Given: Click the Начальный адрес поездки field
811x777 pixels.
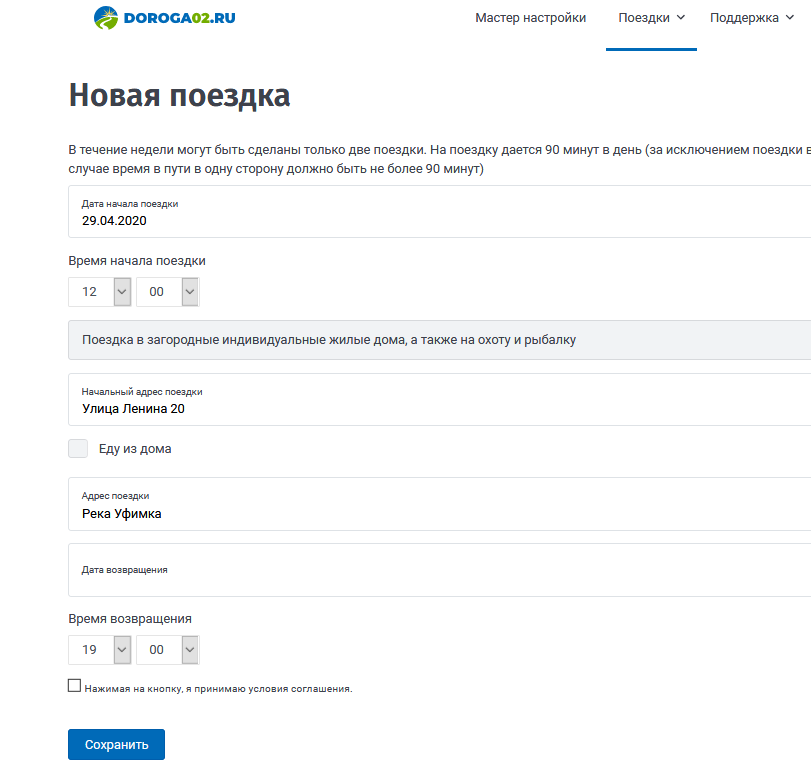Looking at the screenshot, I should coord(440,400).
